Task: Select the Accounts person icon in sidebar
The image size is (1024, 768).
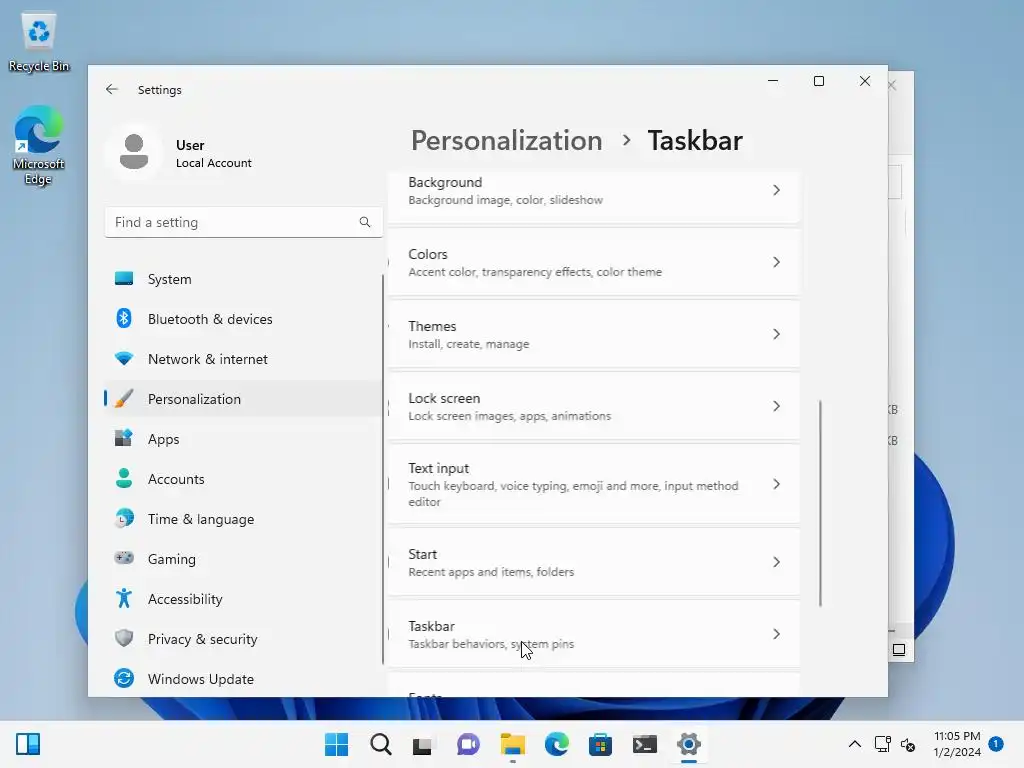Action: click(x=123, y=479)
